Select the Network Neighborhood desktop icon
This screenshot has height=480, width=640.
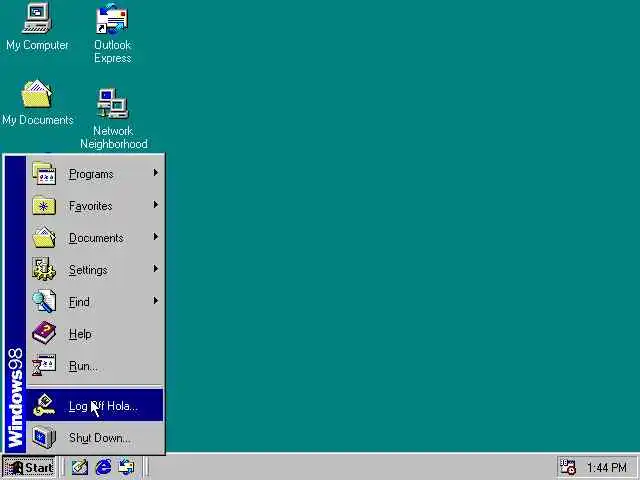[x=113, y=119]
